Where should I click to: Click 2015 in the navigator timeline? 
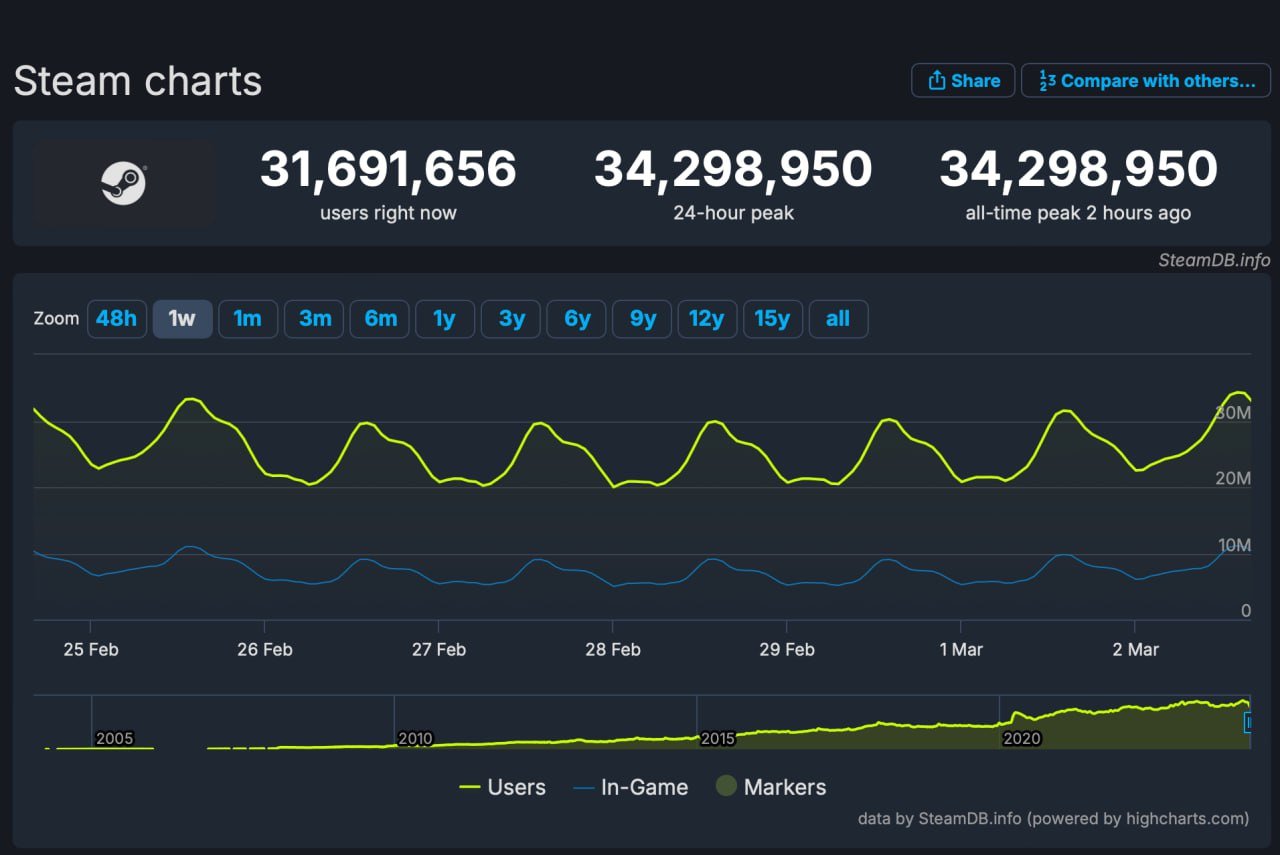click(x=717, y=739)
